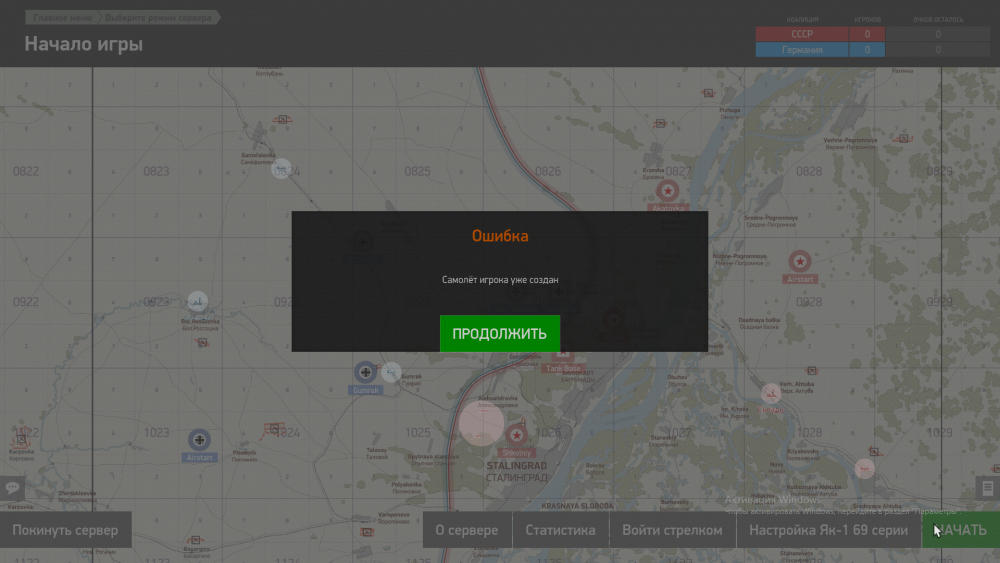
Task: Click the large pink circle over Stalingrad
Action: click(482, 423)
